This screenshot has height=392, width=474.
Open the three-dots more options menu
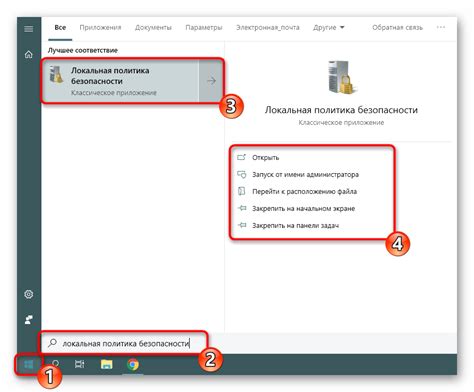point(441,27)
